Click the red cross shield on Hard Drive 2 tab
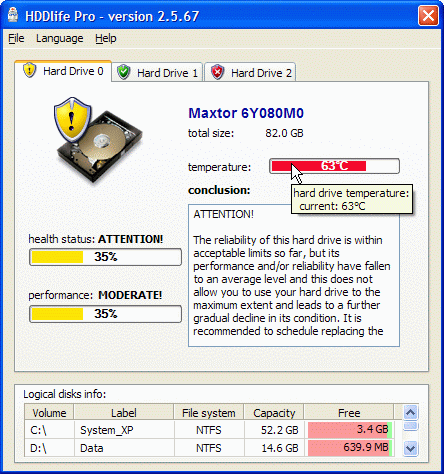The height and width of the screenshot is (474, 444). [217, 72]
